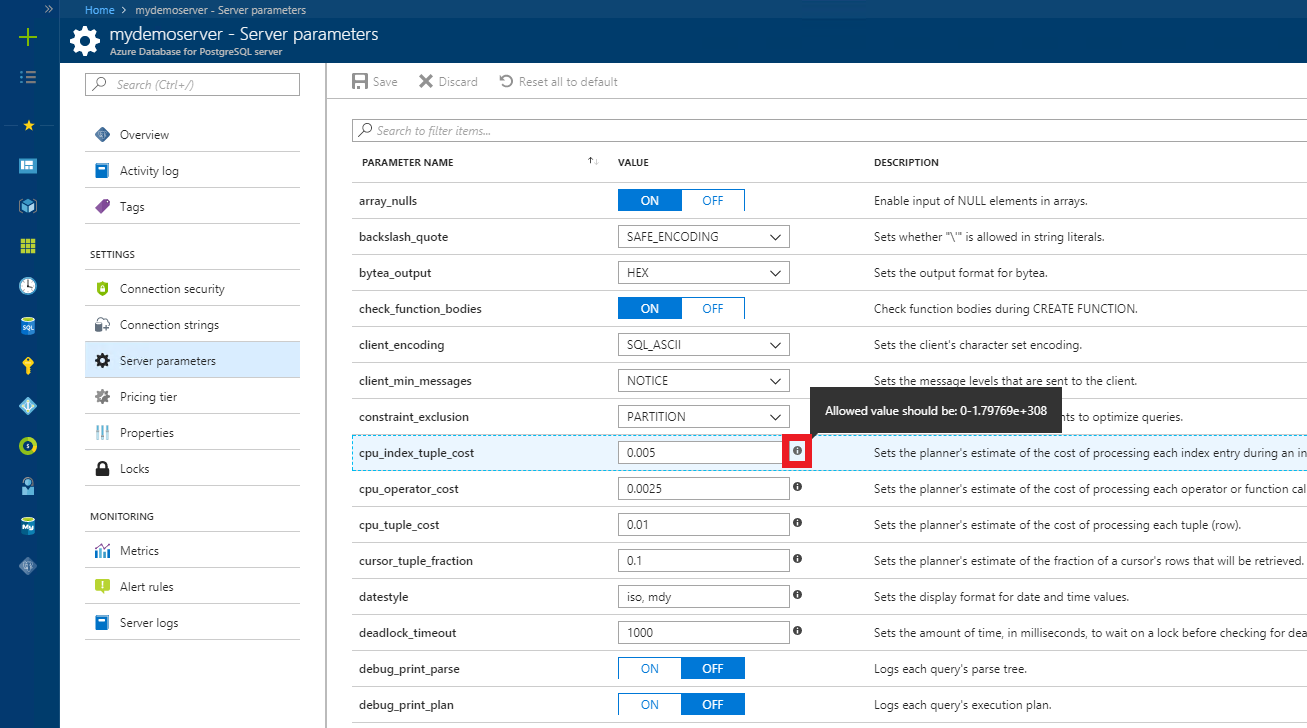Click the yellow key icon in left rail
1307x728 pixels.
tap(28, 365)
